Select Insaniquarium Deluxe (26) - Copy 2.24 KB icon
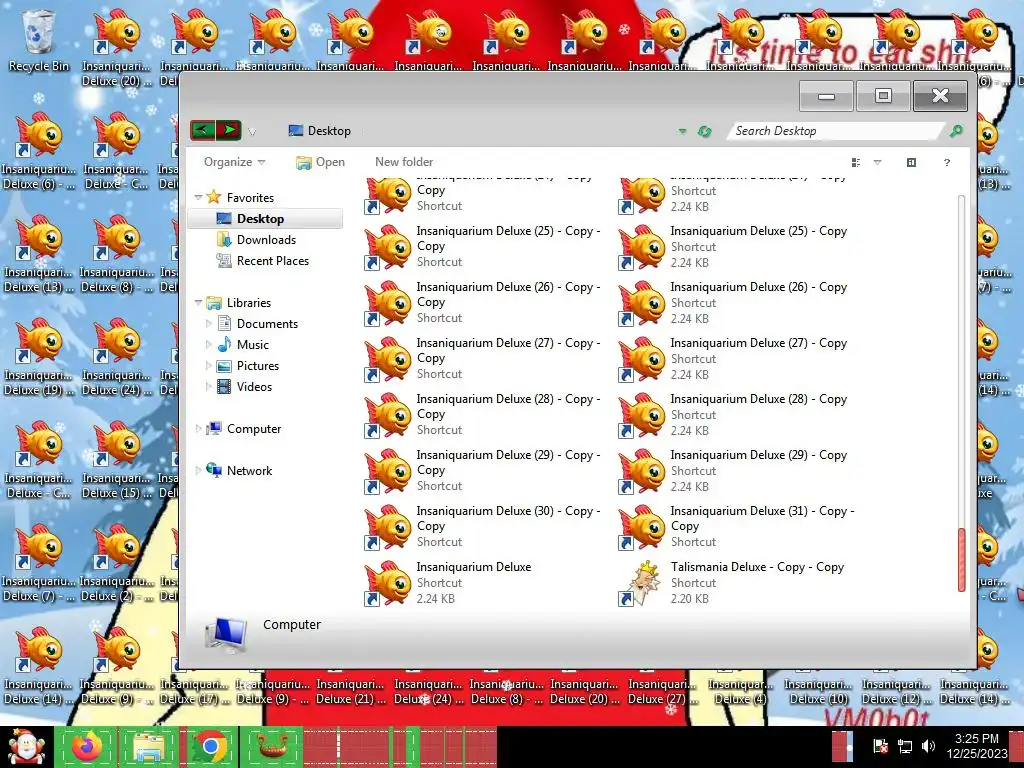This screenshot has height=768, width=1024. (642, 303)
